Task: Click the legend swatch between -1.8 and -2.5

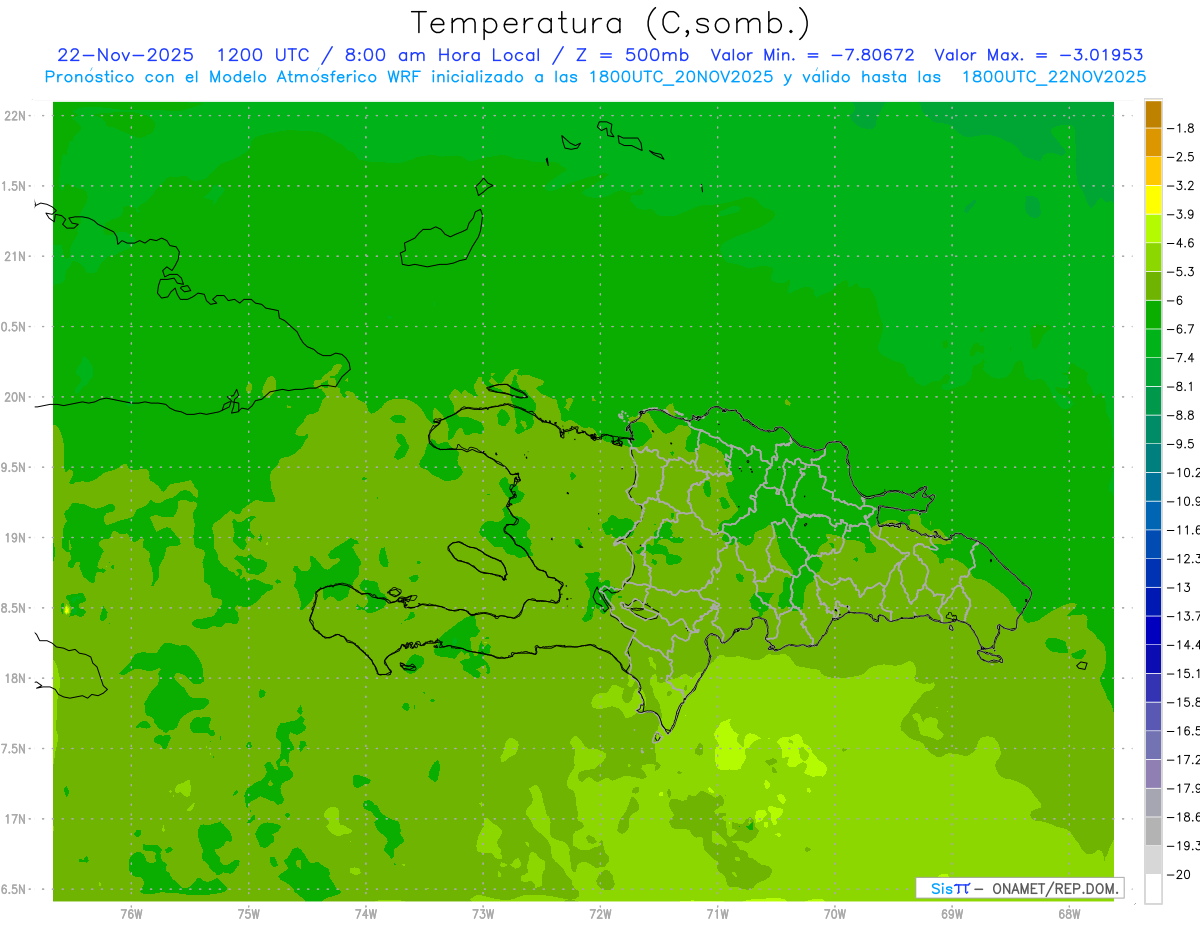Action: pyautogui.click(x=1153, y=142)
